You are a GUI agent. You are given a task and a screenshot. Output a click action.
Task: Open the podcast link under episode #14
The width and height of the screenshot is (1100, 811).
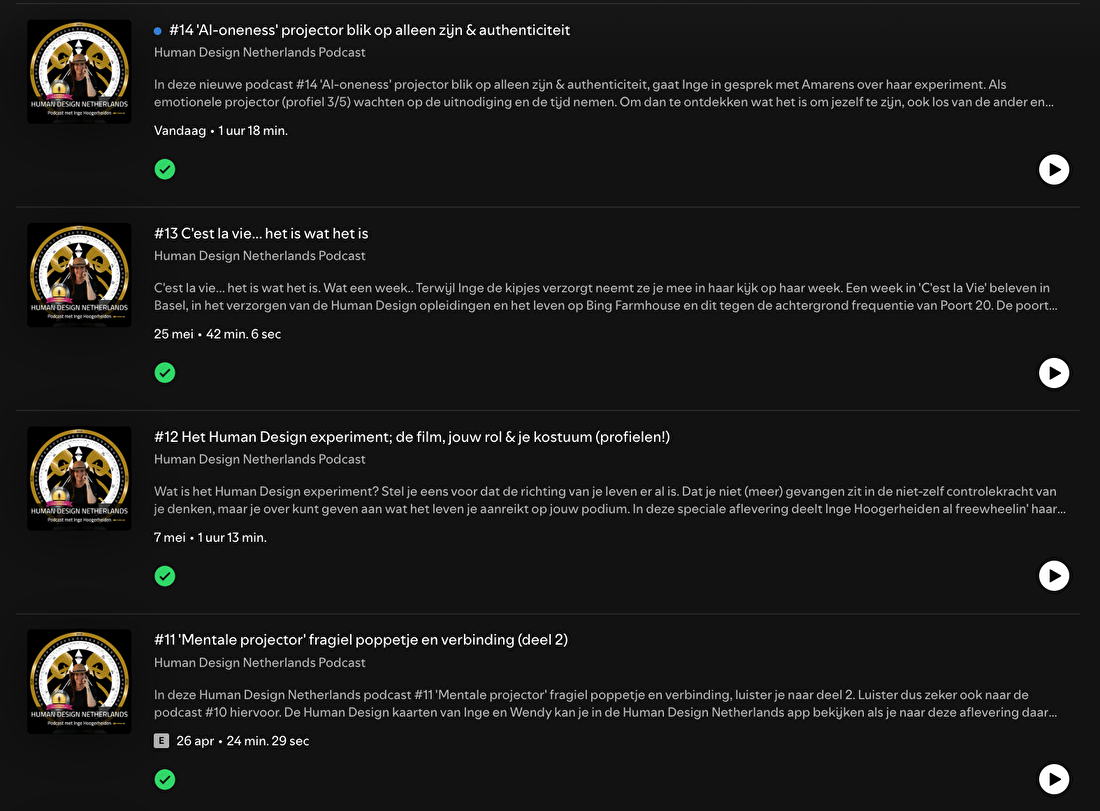pyautogui.click(x=260, y=53)
